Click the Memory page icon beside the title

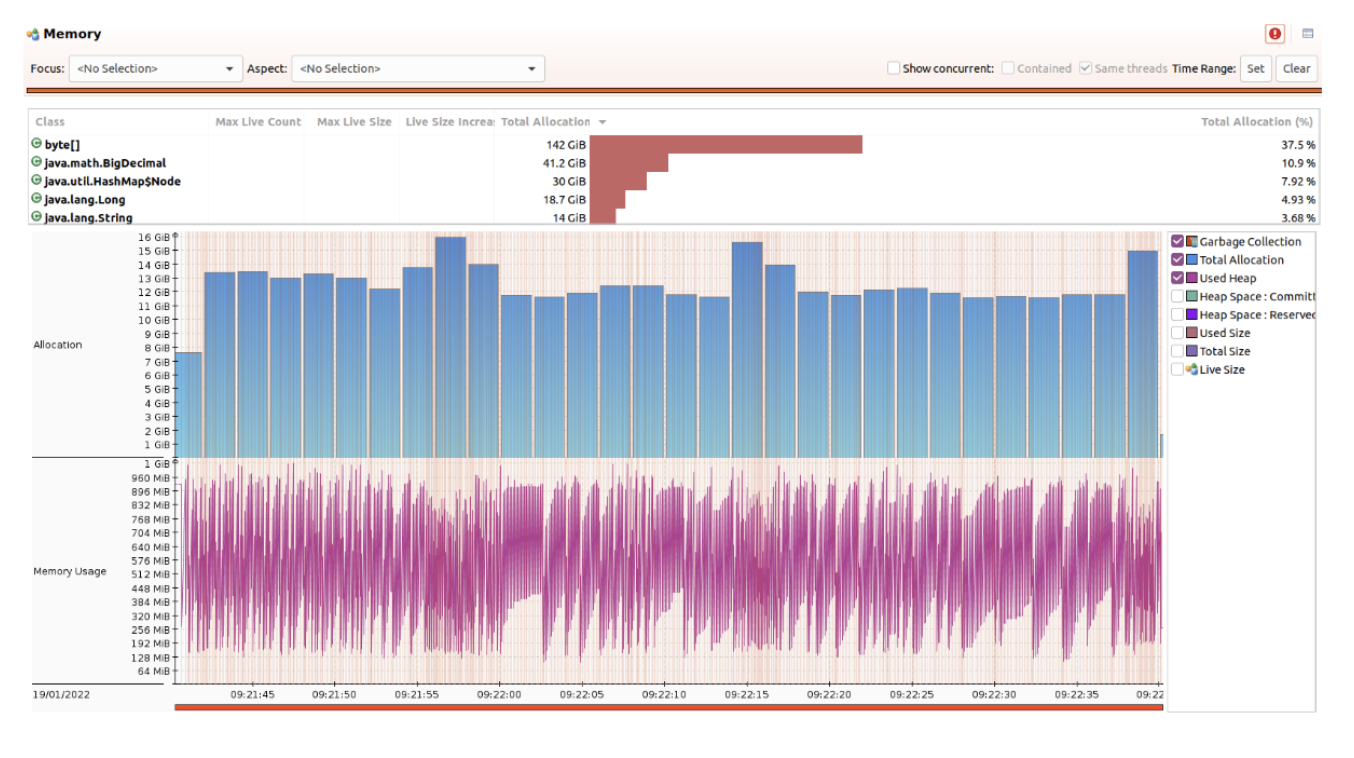[33, 34]
